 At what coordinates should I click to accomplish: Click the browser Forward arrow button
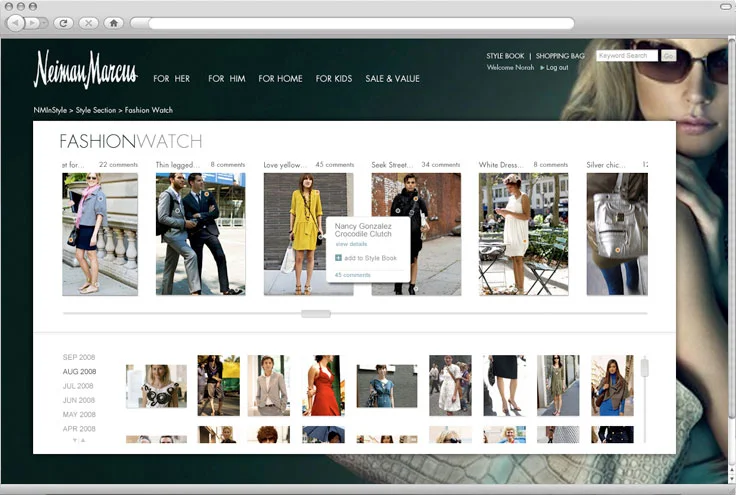pyautogui.click(x=31, y=23)
